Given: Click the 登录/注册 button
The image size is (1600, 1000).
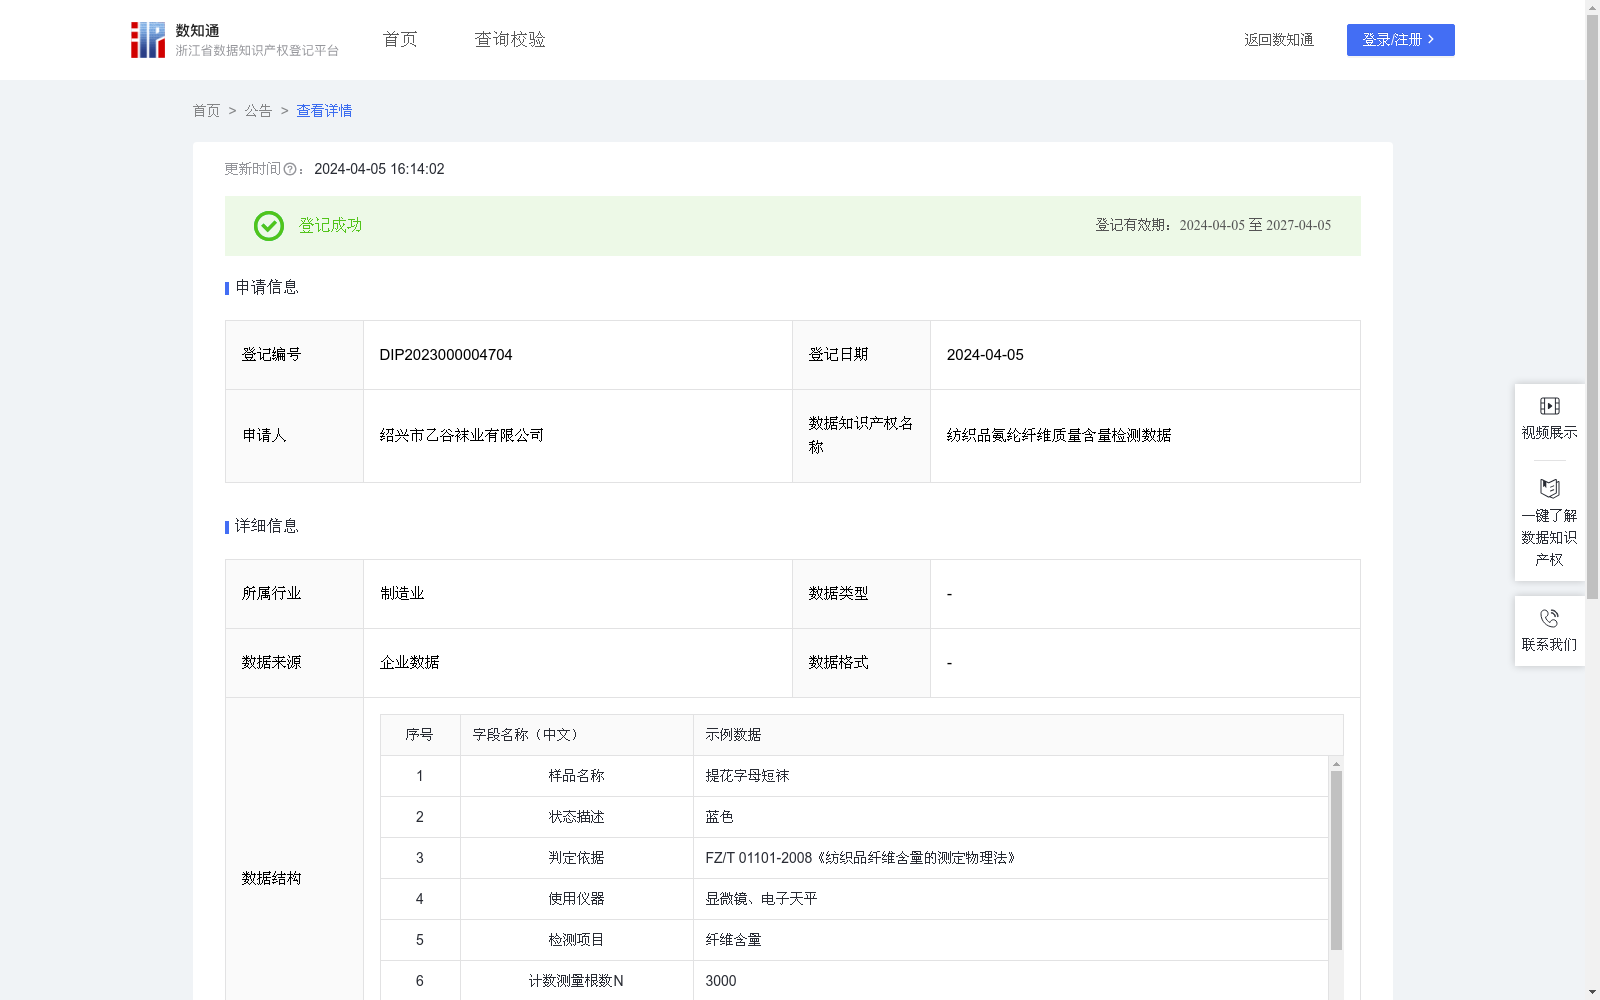Looking at the screenshot, I should pos(1400,40).
